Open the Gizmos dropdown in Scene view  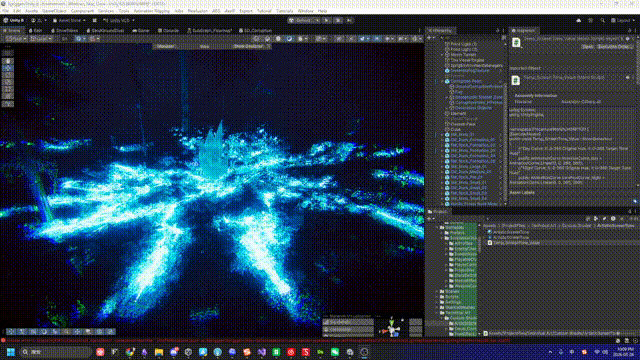416,39
